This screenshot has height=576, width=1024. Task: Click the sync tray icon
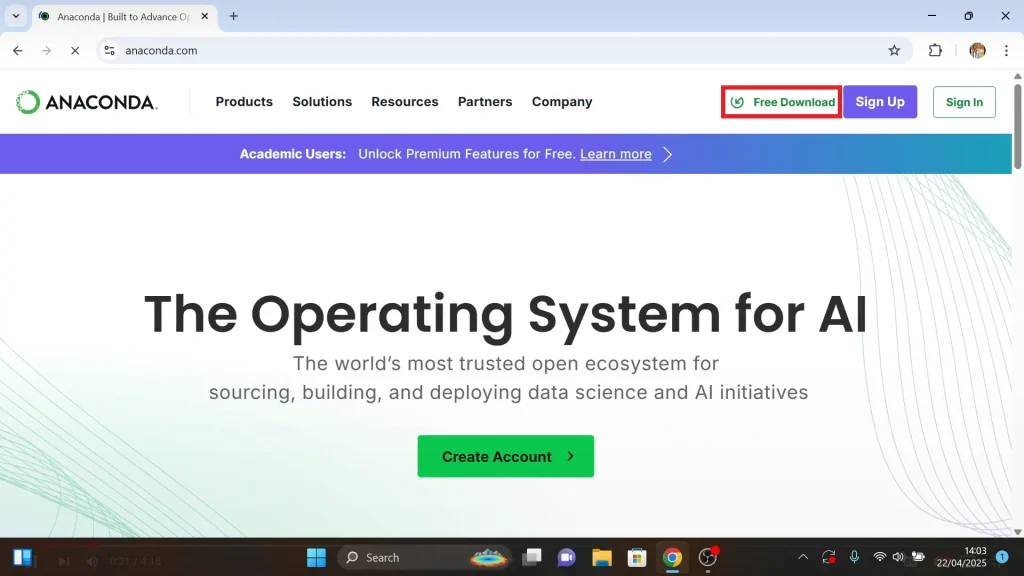(x=828, y=557)
